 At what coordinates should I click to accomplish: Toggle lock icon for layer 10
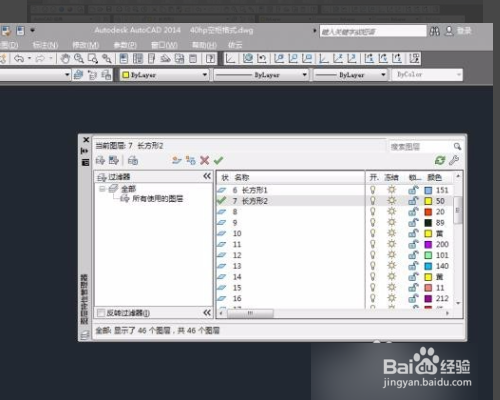pos(413,233)
